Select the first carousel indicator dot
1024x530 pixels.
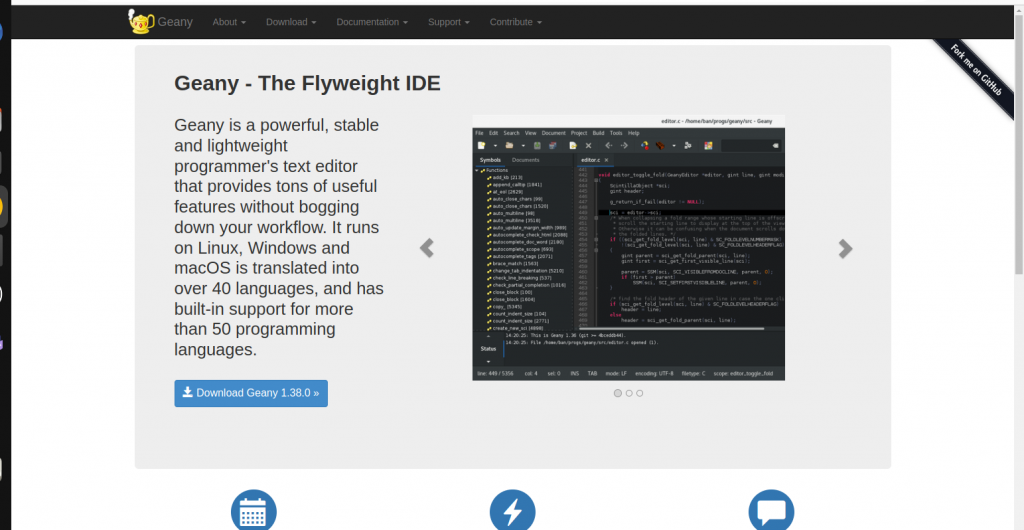click(618, 393)
